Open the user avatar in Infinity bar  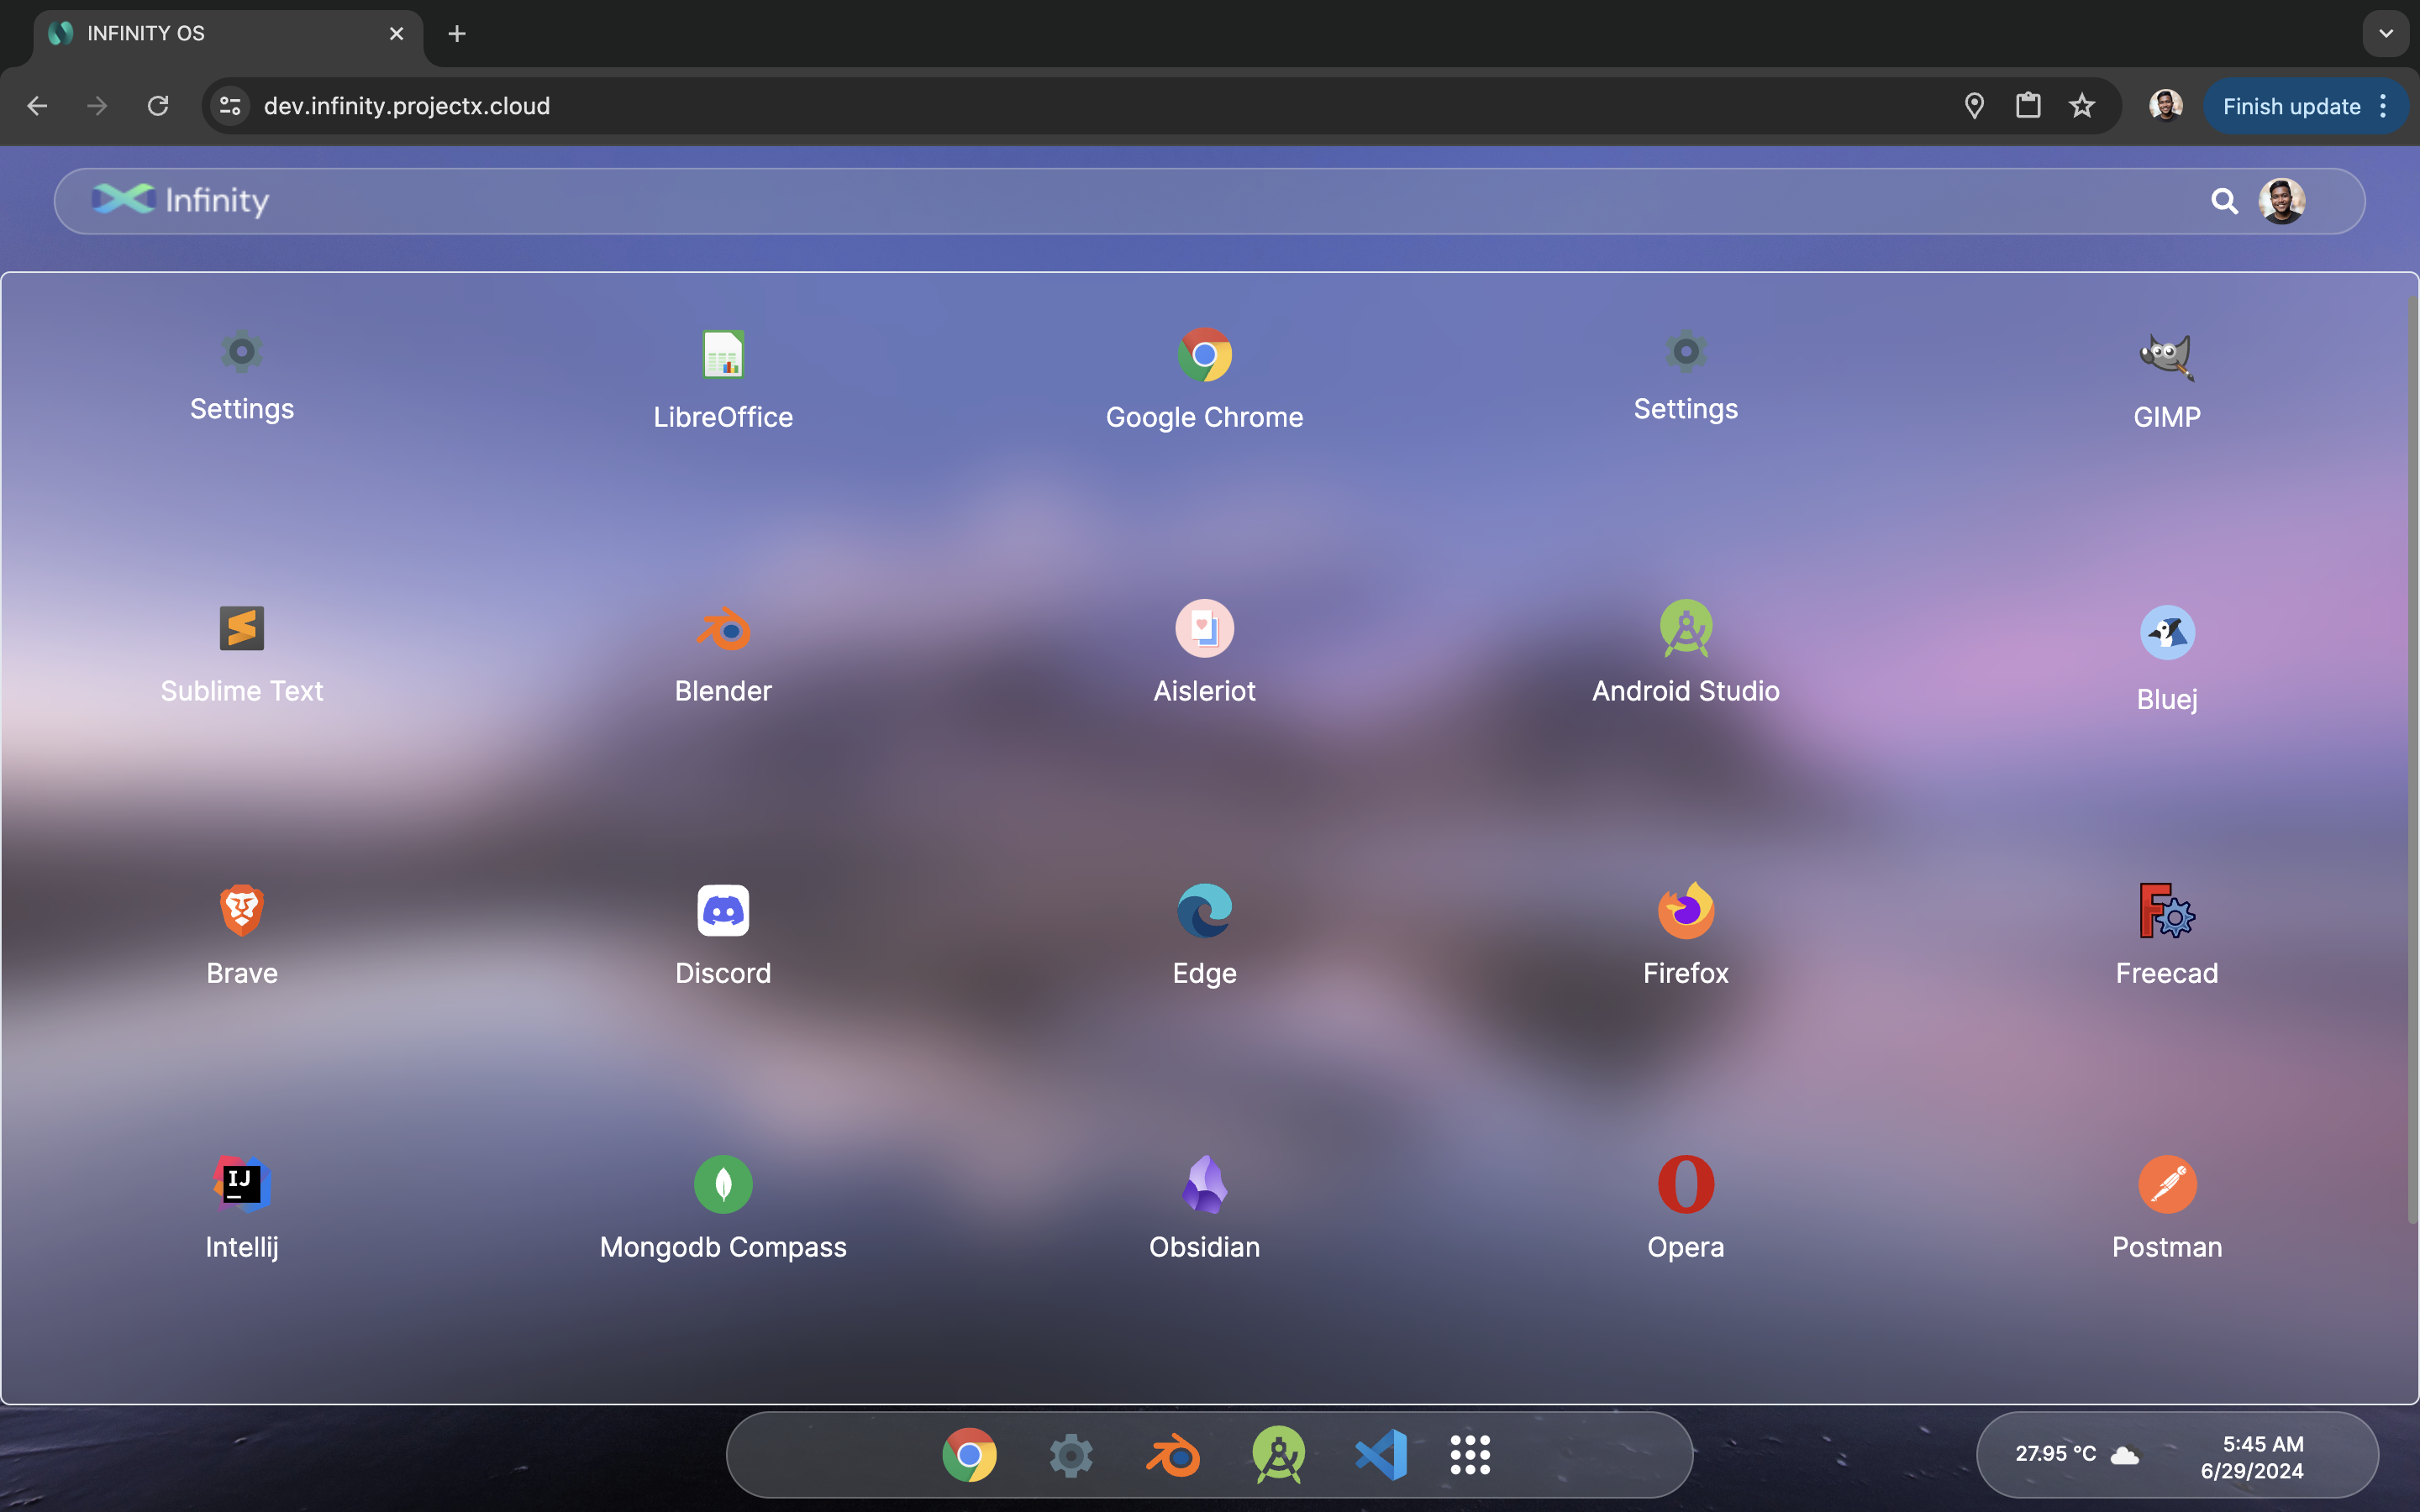pyautogui.click(x=2282, y=201)
